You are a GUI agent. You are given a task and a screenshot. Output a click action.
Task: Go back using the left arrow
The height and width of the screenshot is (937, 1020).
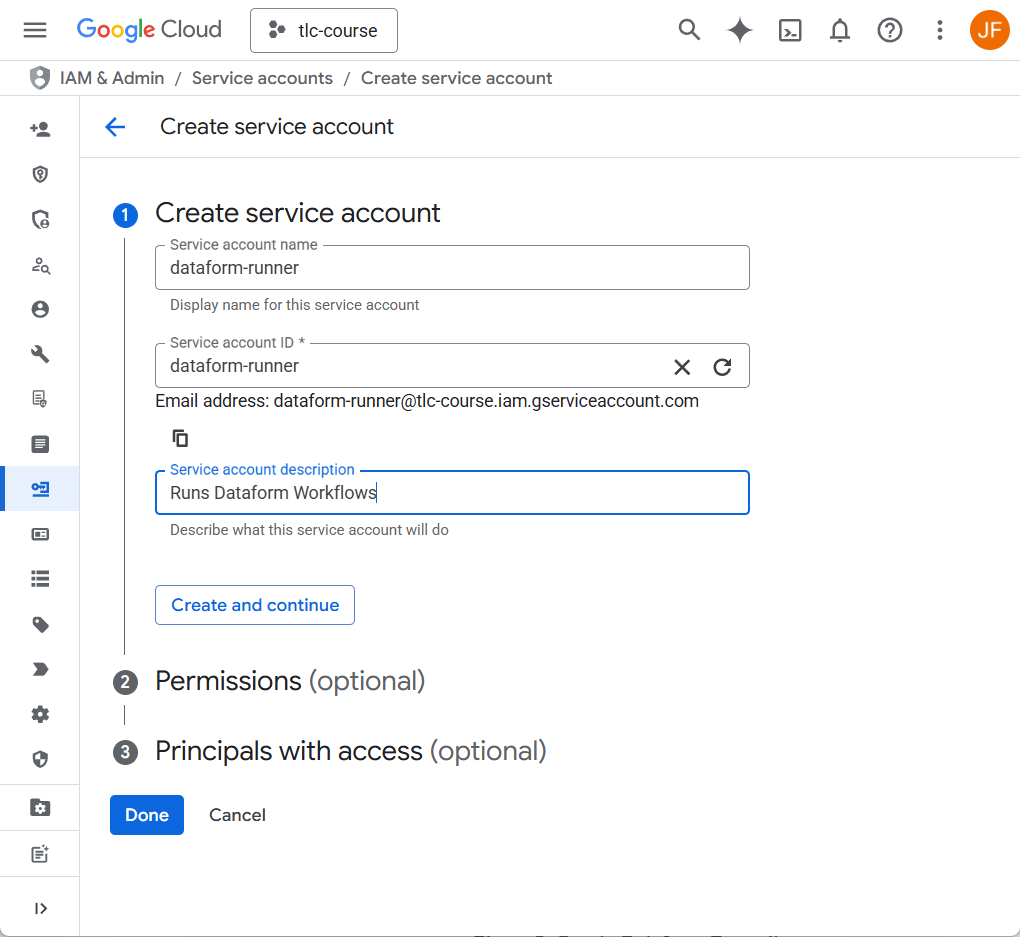click(x=115, y=127)
